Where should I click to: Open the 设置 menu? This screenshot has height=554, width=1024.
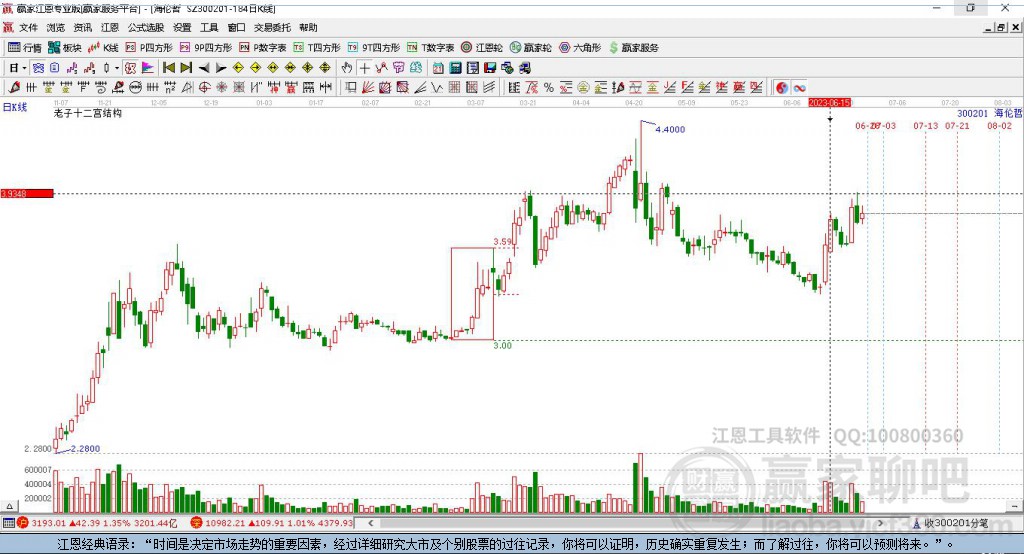click(x=182, y=27)
